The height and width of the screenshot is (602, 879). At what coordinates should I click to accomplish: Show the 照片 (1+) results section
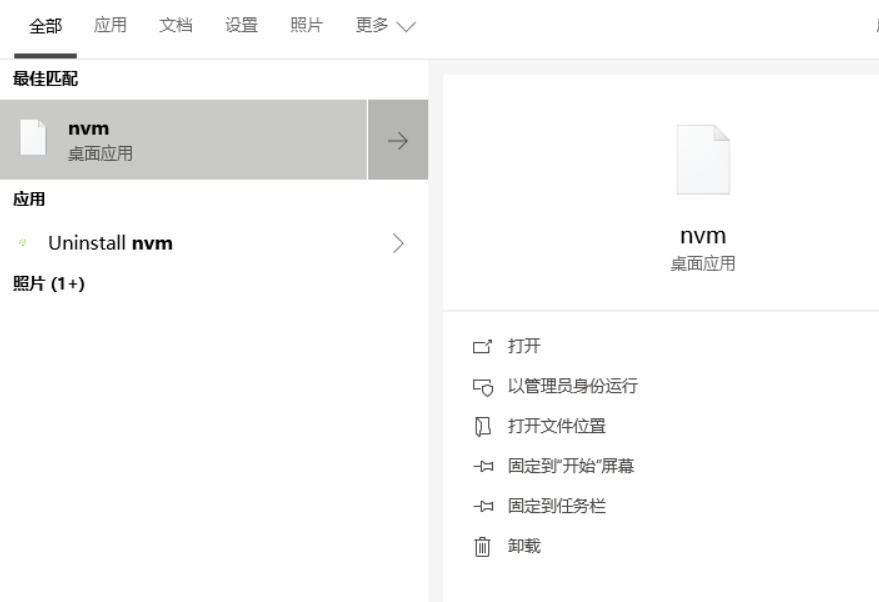pos(49,285)
